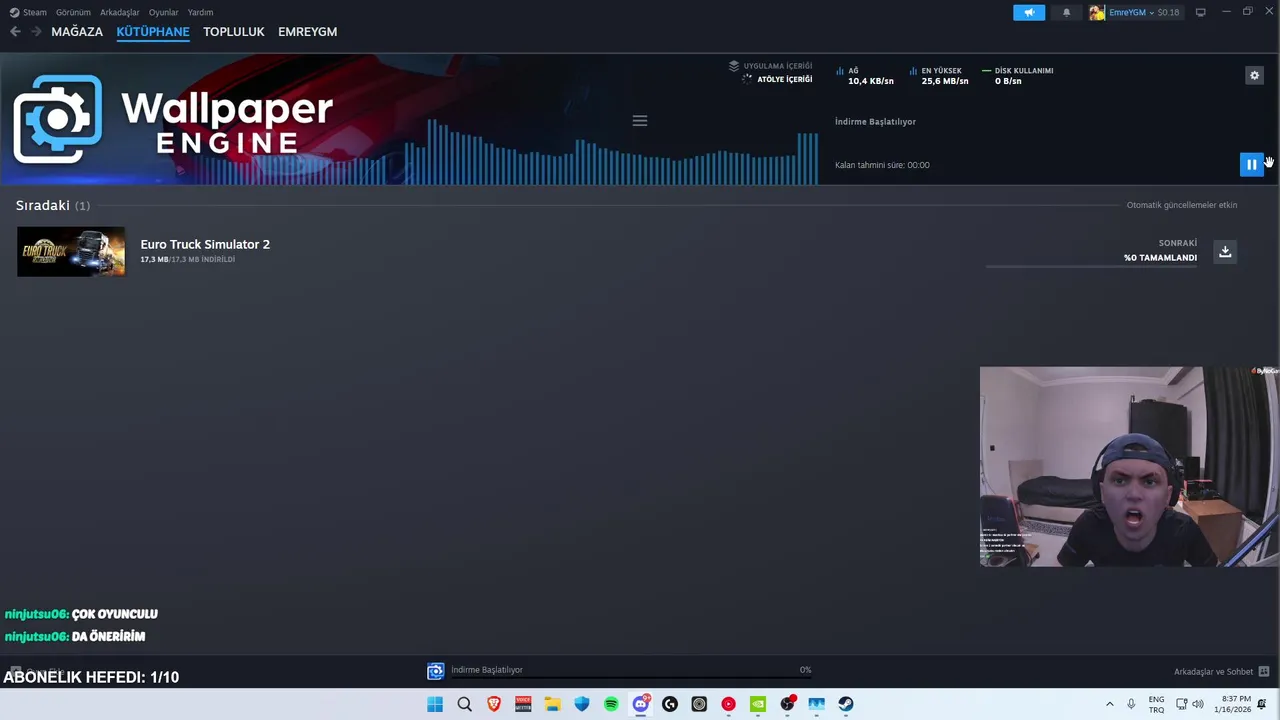Viewport: 1280px width, 720px height.
Task: Open Euro Truck Simulator 2 thumbnail
Action: tap(71, 251)
